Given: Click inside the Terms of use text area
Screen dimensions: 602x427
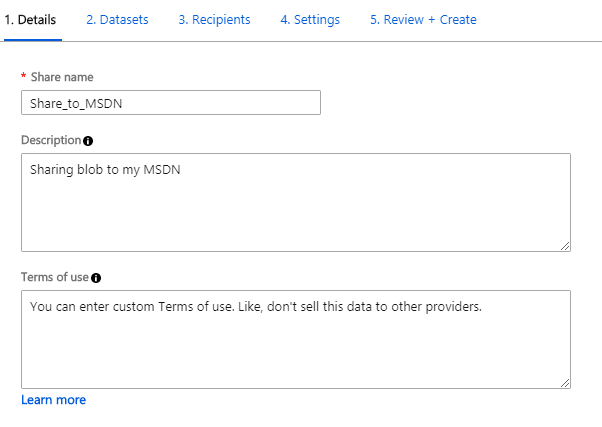Looking at the screenshot, I should pyautogui.click(x=296, y=339).
